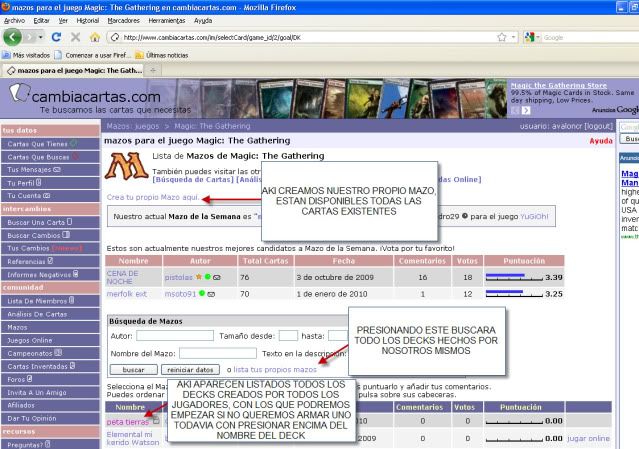This screenshot has height=449, width=639.
Task: Open Cartas Que Buscas in sidebar
Action: pyautogui.click(x=50, y=157)
